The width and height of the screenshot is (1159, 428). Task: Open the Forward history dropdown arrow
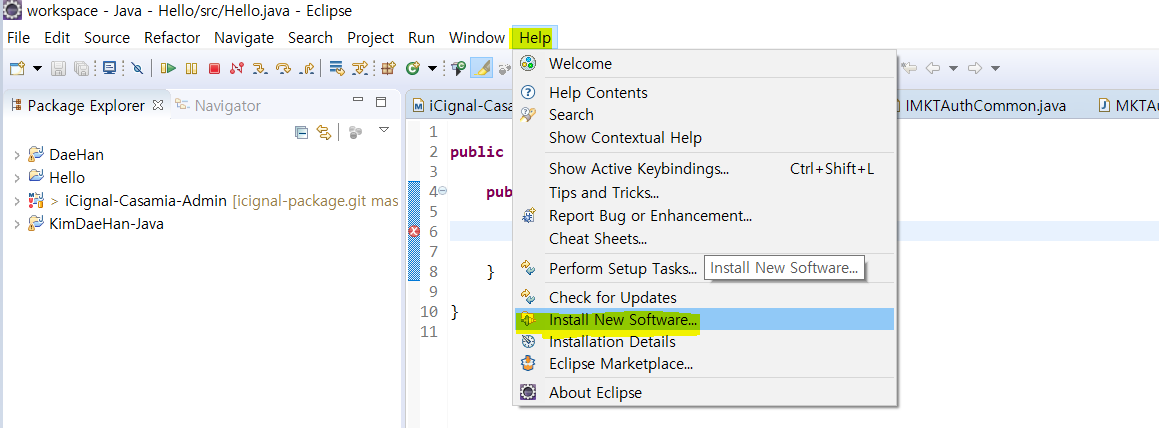coord(996,68)
